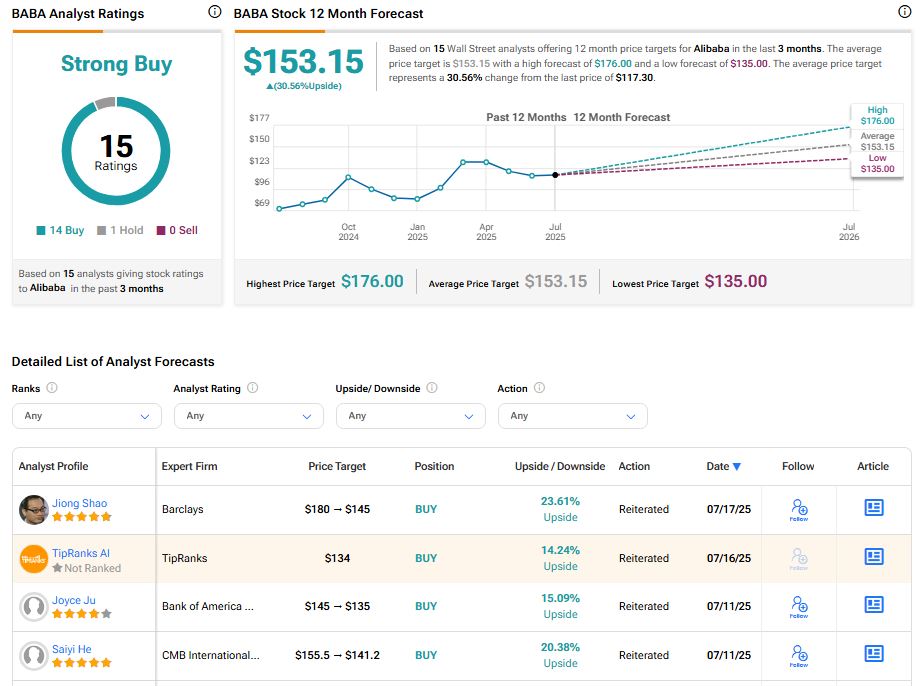Open the Action filter dropdown

tap(572, 416)
